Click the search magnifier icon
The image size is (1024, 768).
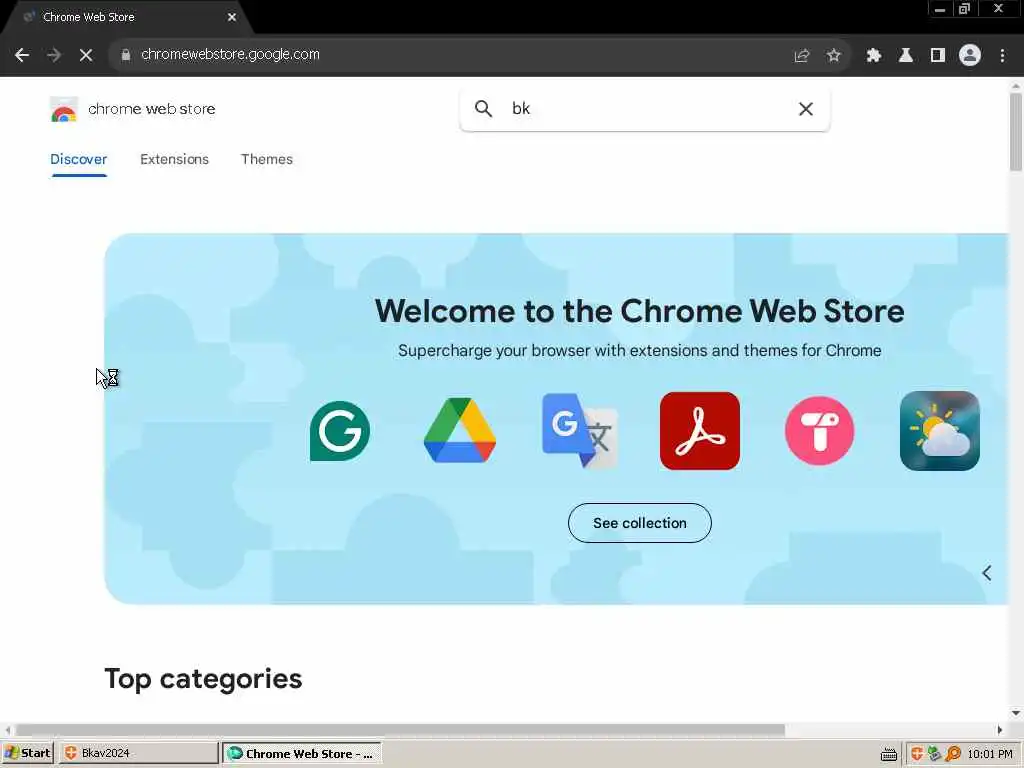(x=483, y=108)
